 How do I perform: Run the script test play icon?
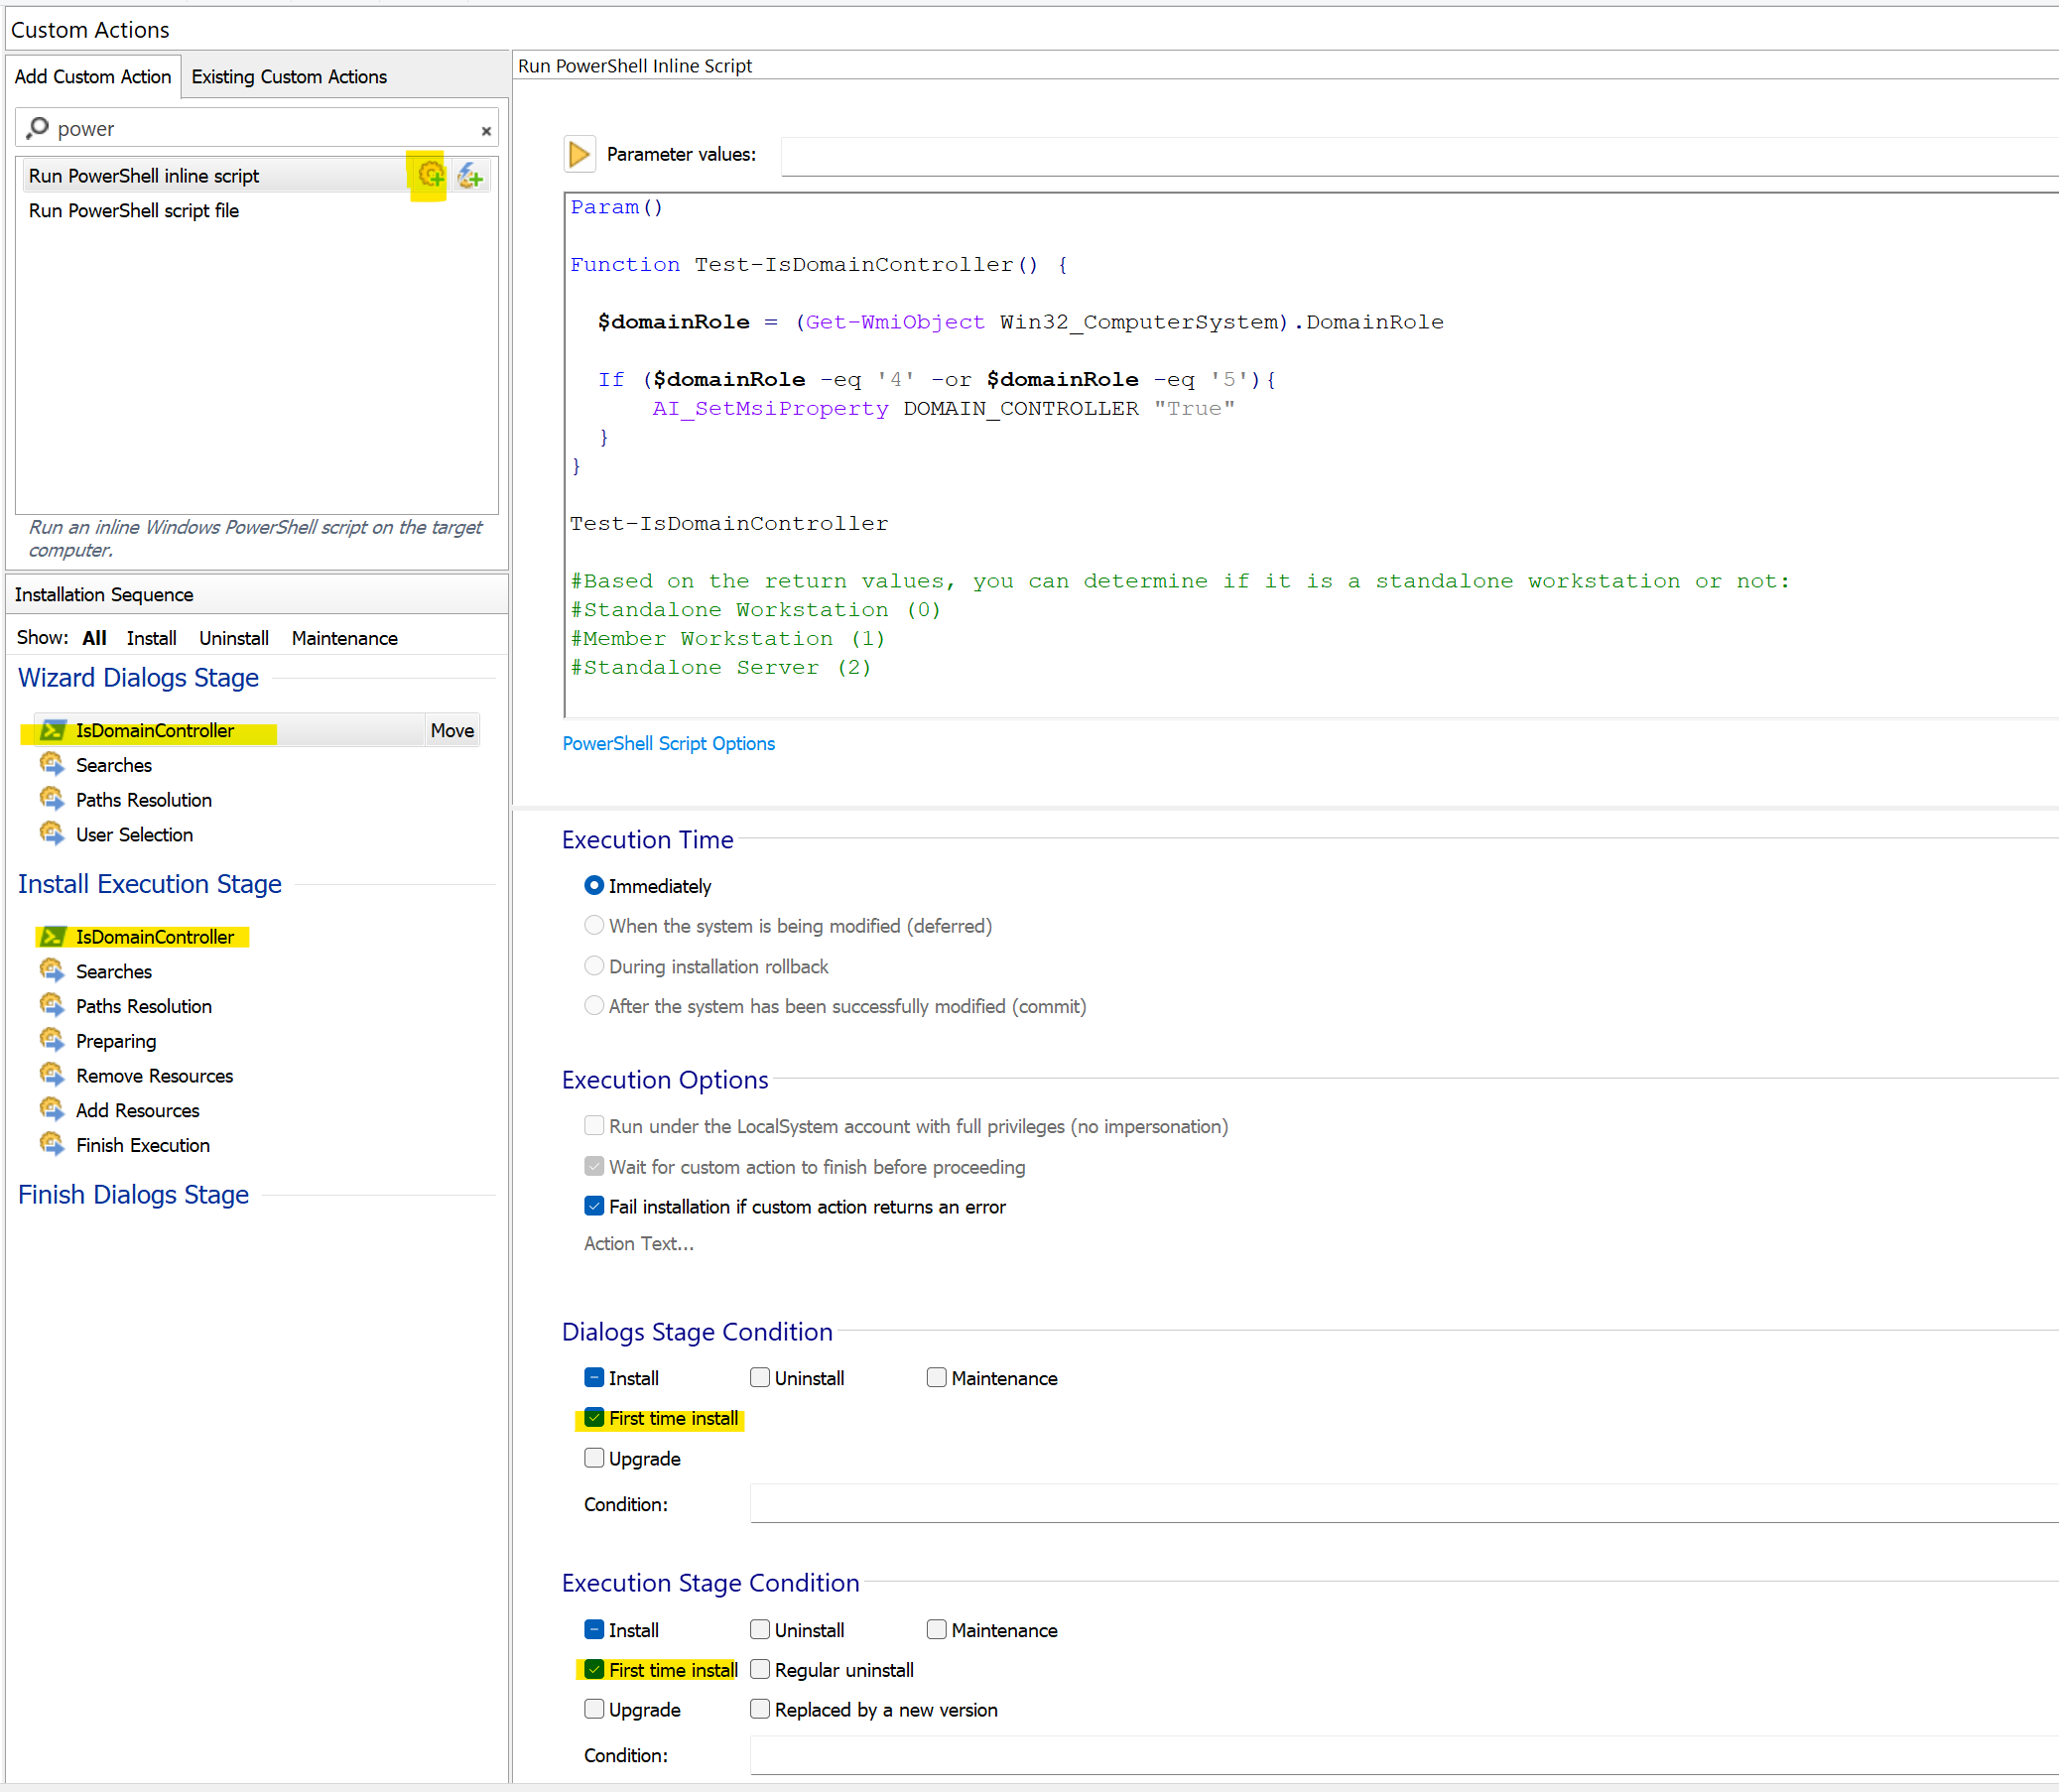click(579, 154)
